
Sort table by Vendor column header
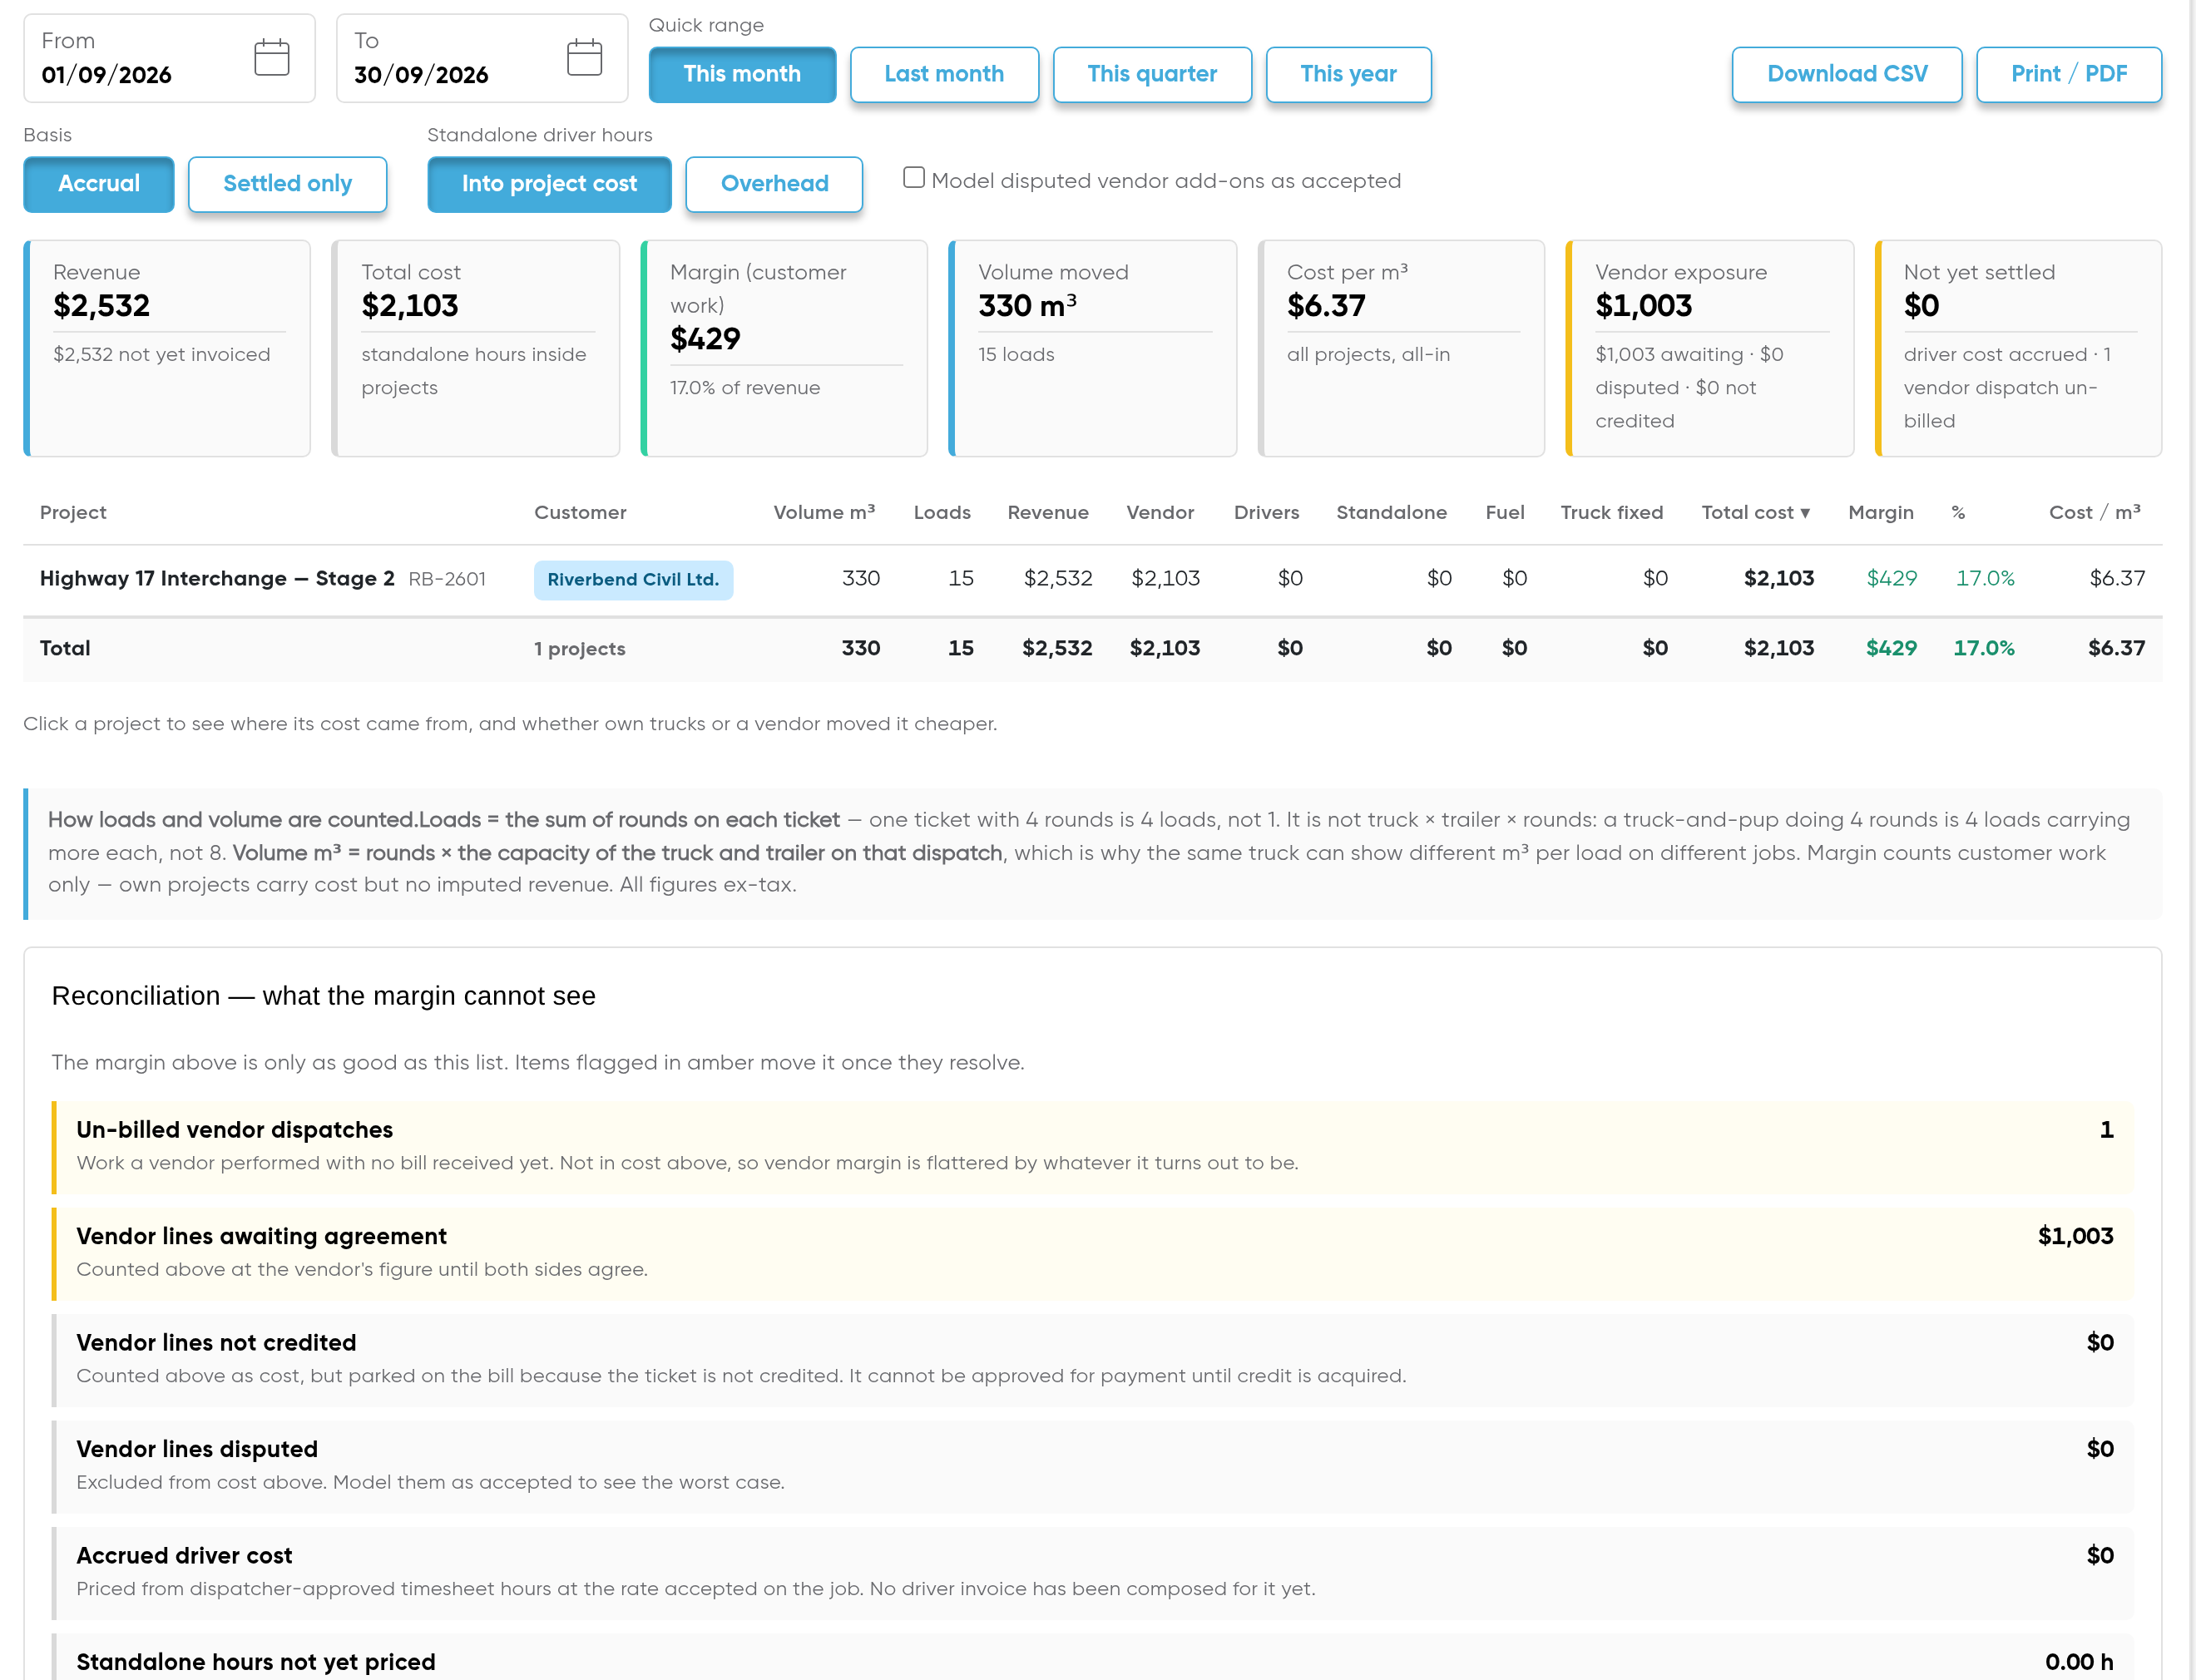coord(1160,512)
